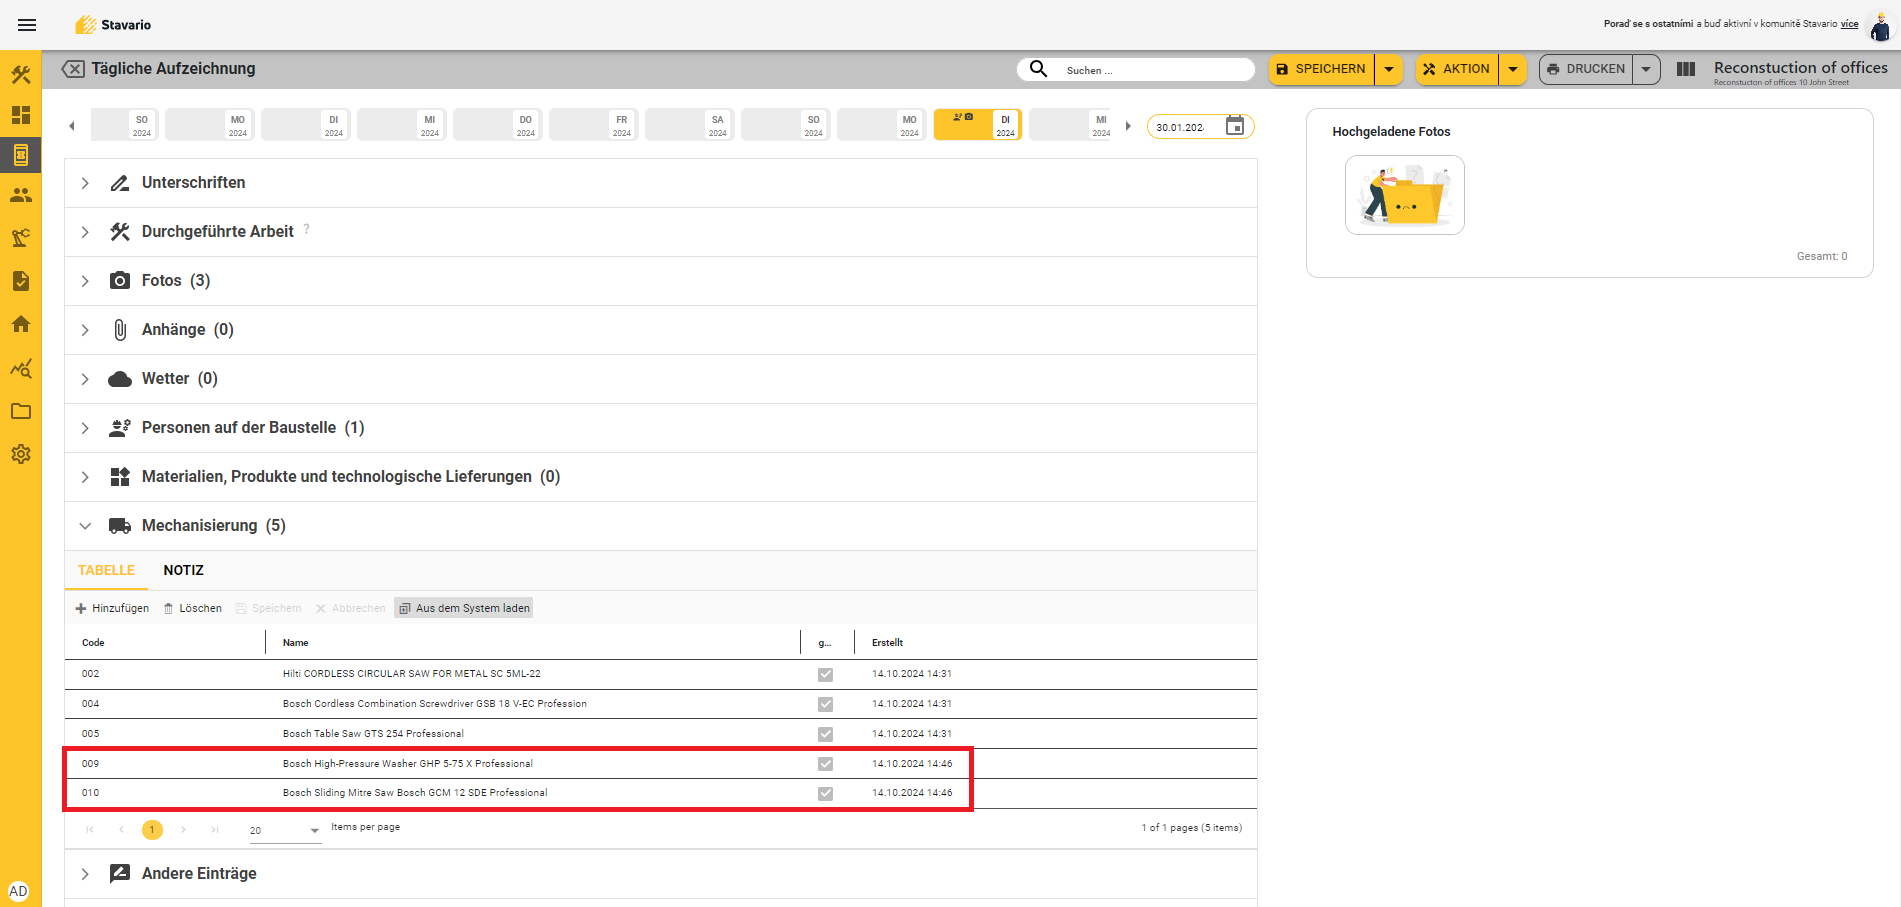Viewport: 1901px width, 907px height.
Task: Open the uploaded photos folder thumbnail
Action: 1404,195
